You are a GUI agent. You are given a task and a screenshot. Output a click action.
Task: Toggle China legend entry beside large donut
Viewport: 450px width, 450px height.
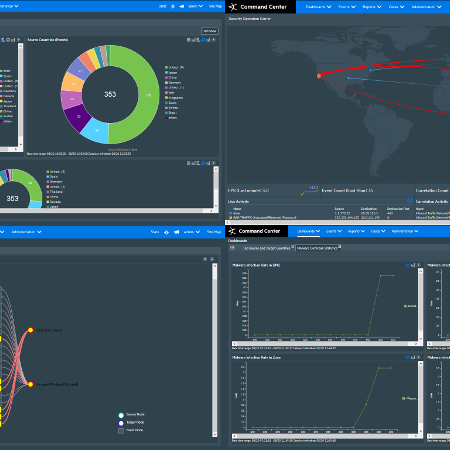coord(171,77)
